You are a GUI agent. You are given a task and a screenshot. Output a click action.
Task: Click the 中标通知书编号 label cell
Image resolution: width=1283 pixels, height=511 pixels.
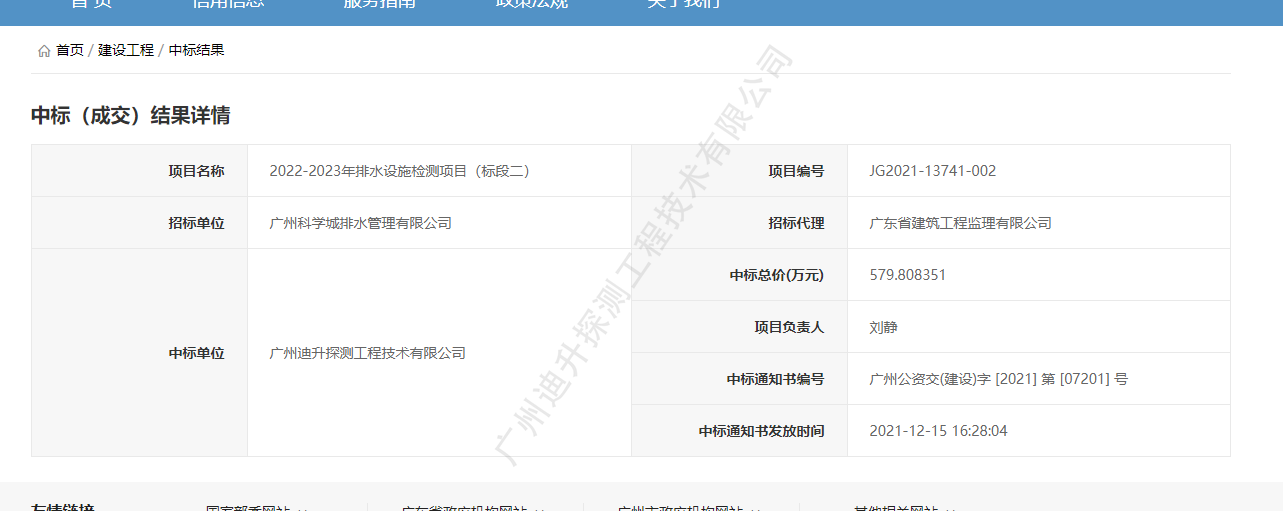(x=740, y=379)
